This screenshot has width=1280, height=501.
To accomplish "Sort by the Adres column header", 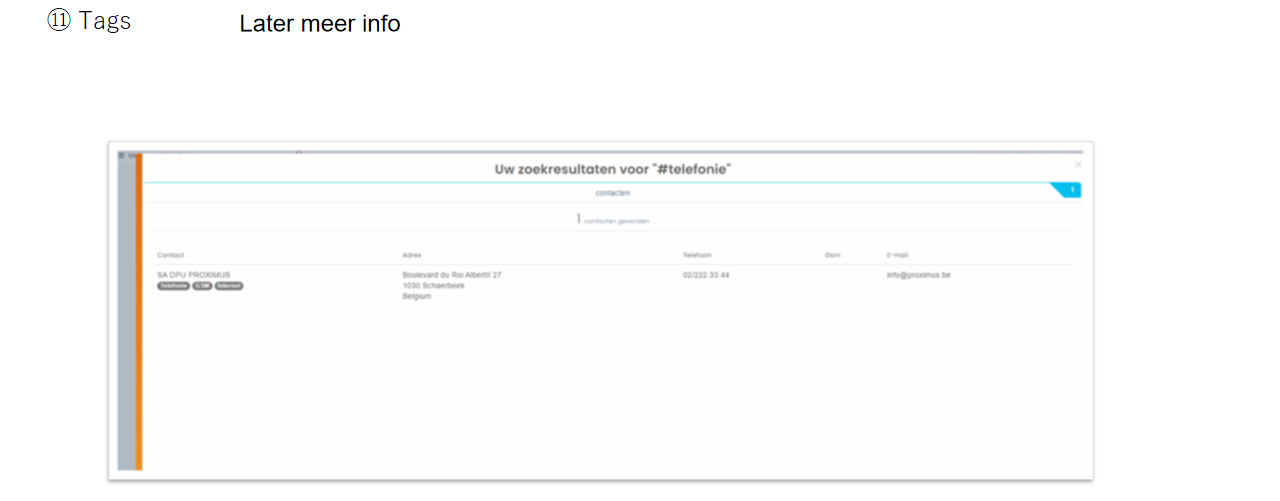I will click(x=412, y=255).
